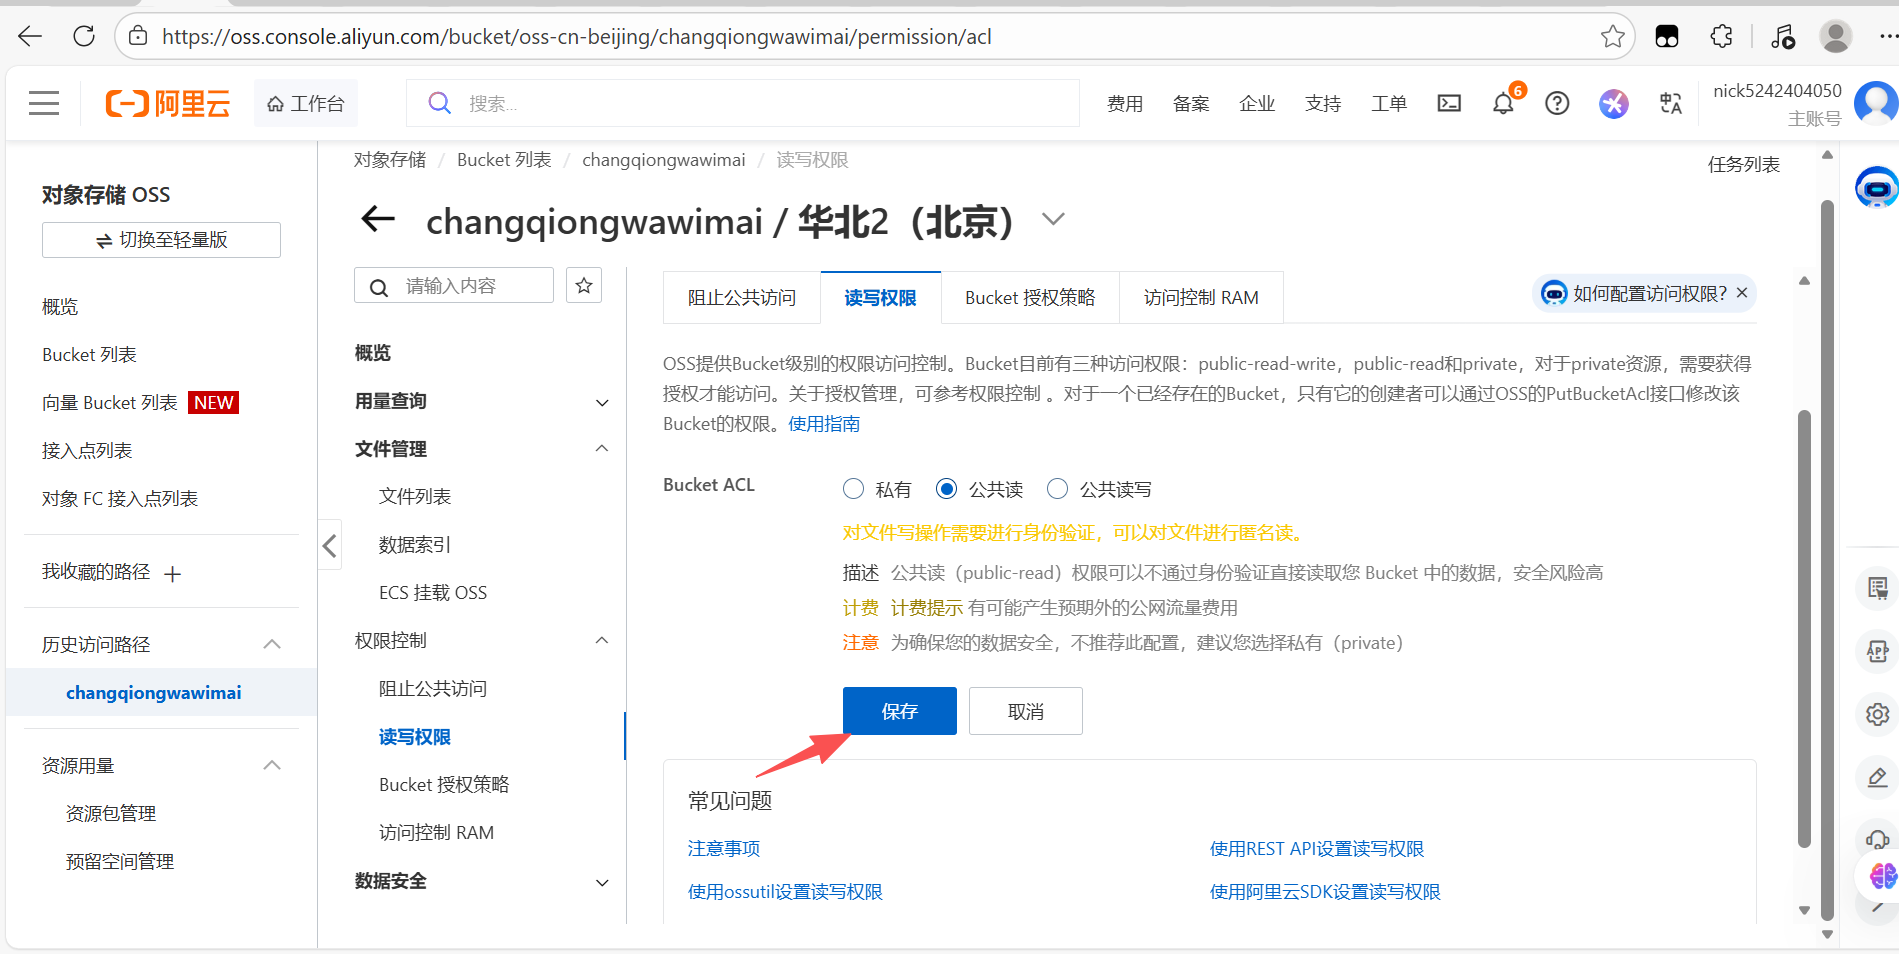This screenshot has height=954, width=1899.
Task: Open 资源包管理 in left navigation
Action: pyautogui.click(x=111, y=814)
